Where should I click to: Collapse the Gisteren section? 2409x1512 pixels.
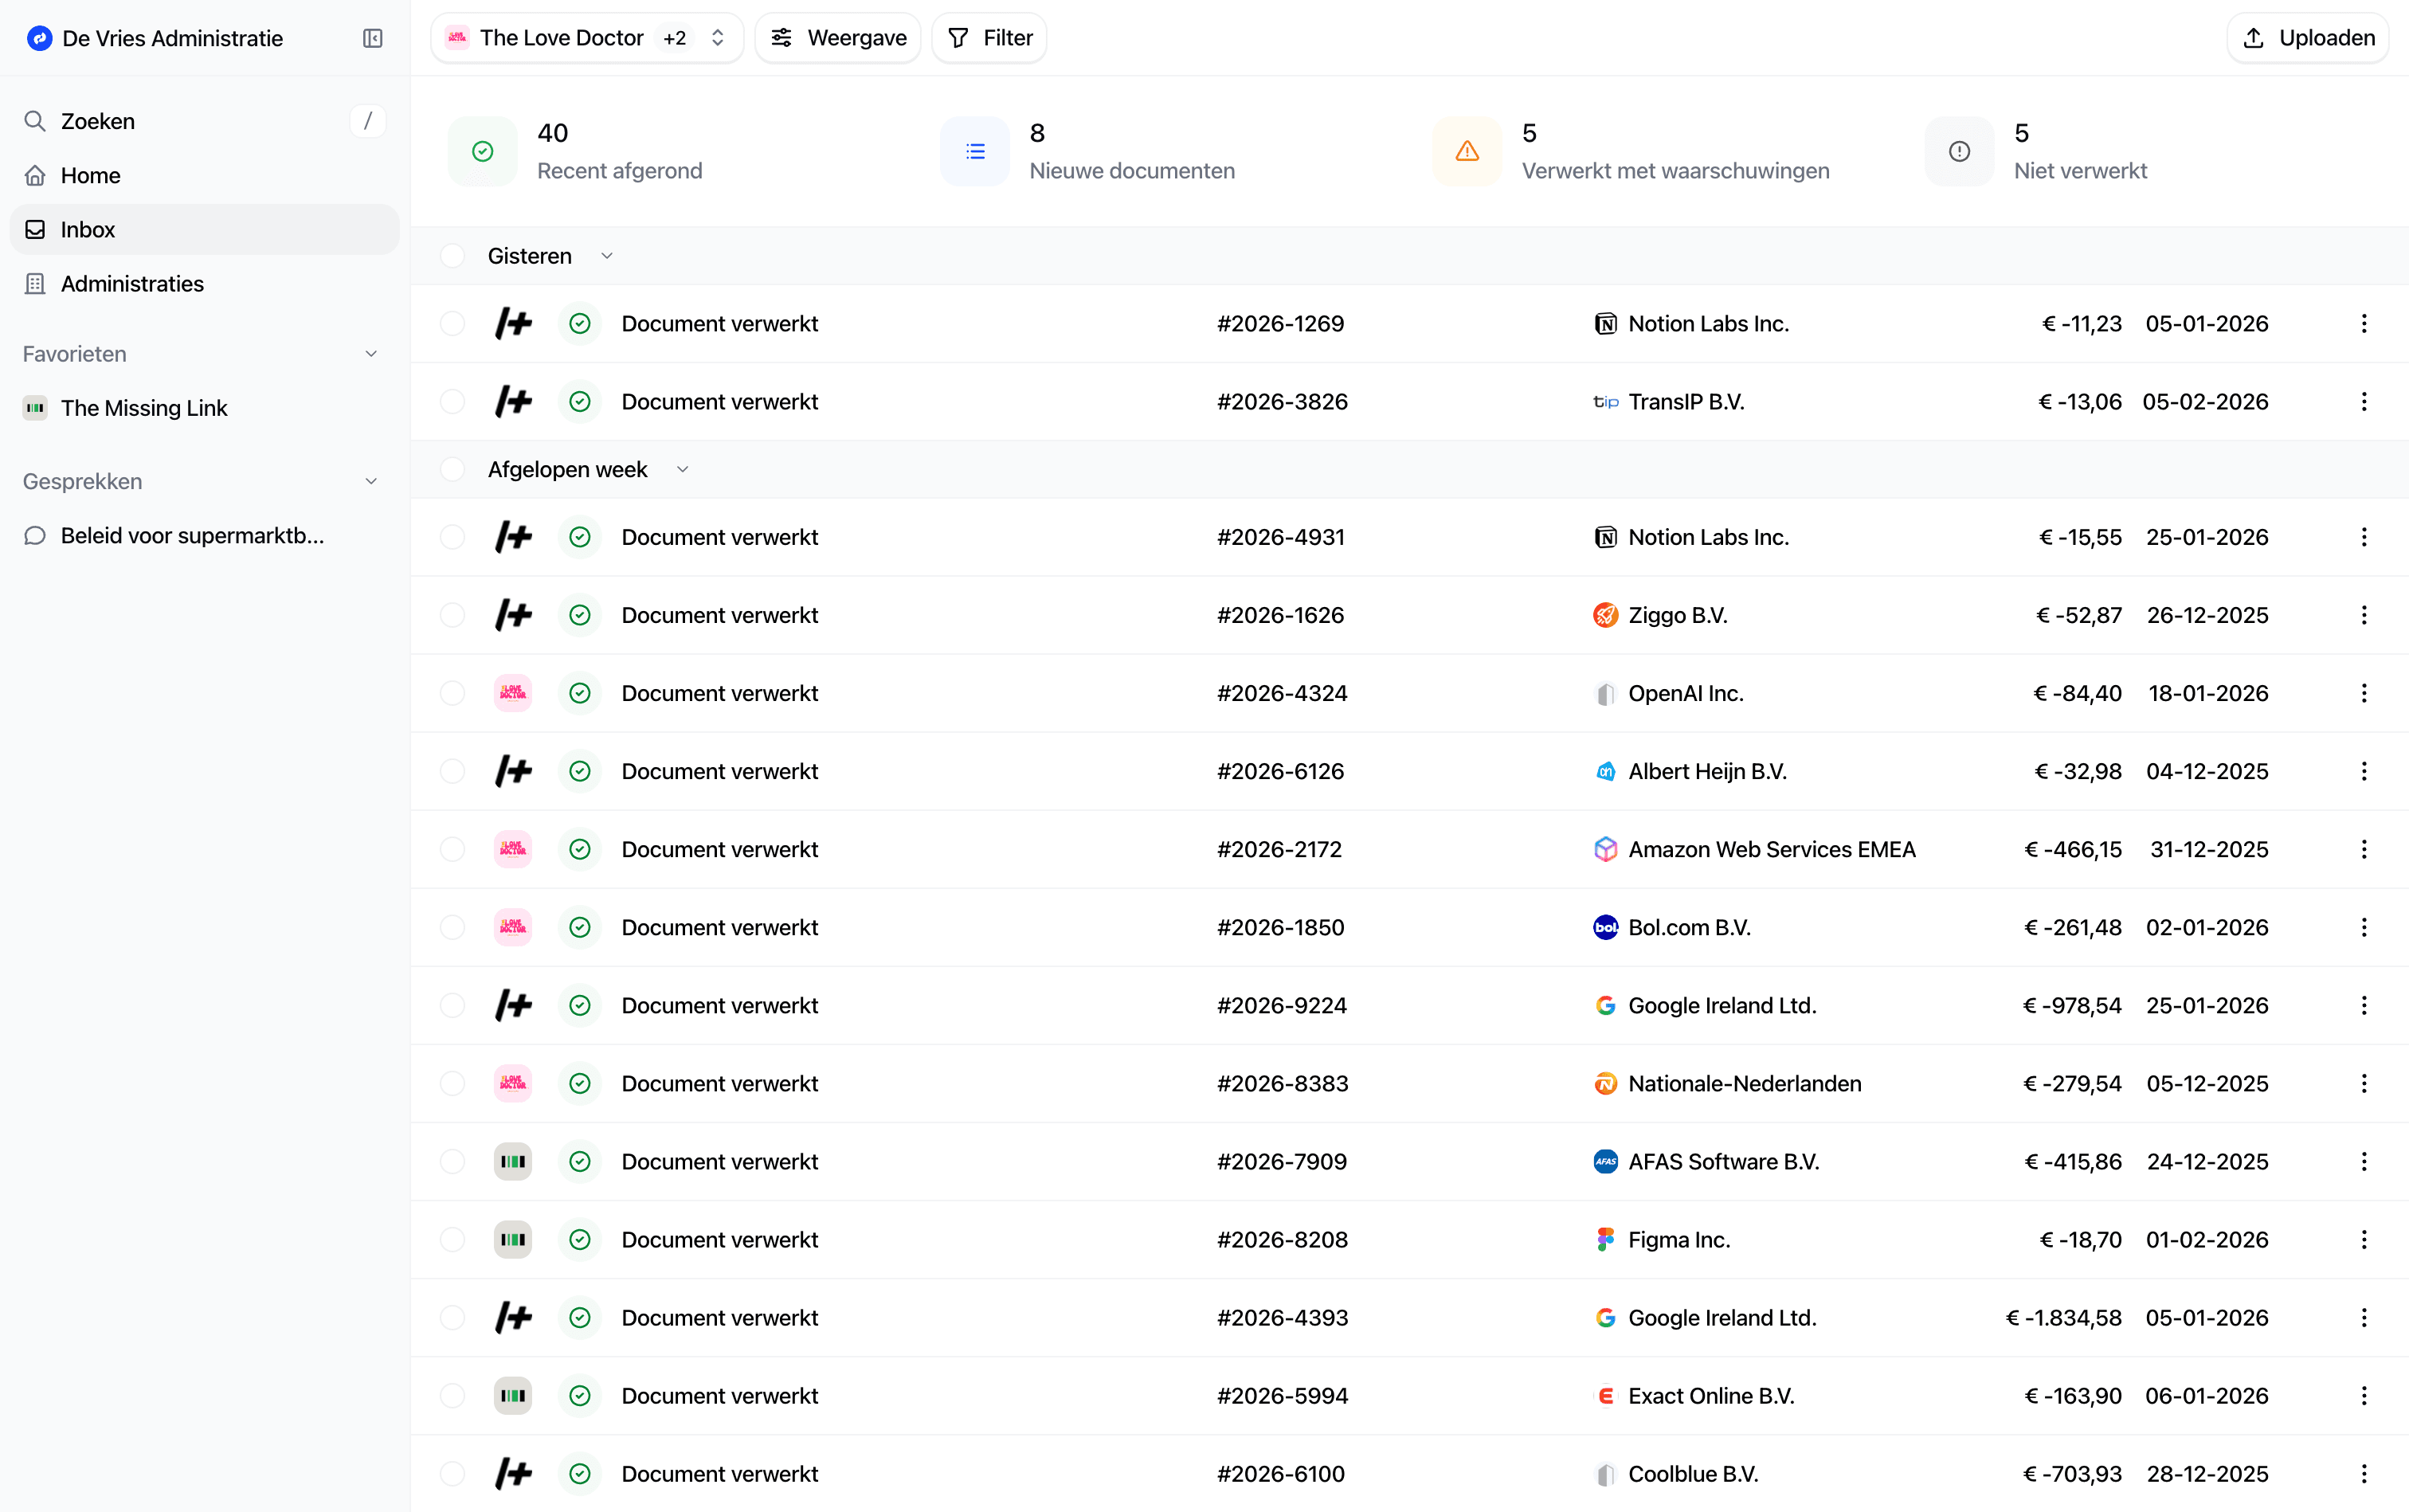[606, 255]
